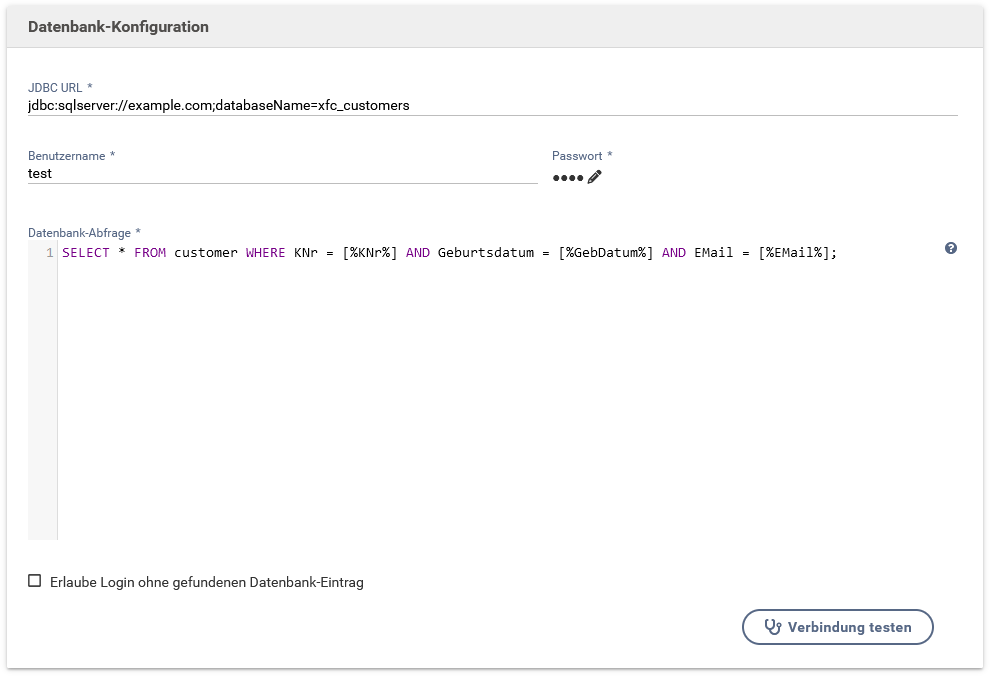Screen dimensions: 998x679
Task: Click the [%KNr%] placeholder in query
Action: pos(370,253)
